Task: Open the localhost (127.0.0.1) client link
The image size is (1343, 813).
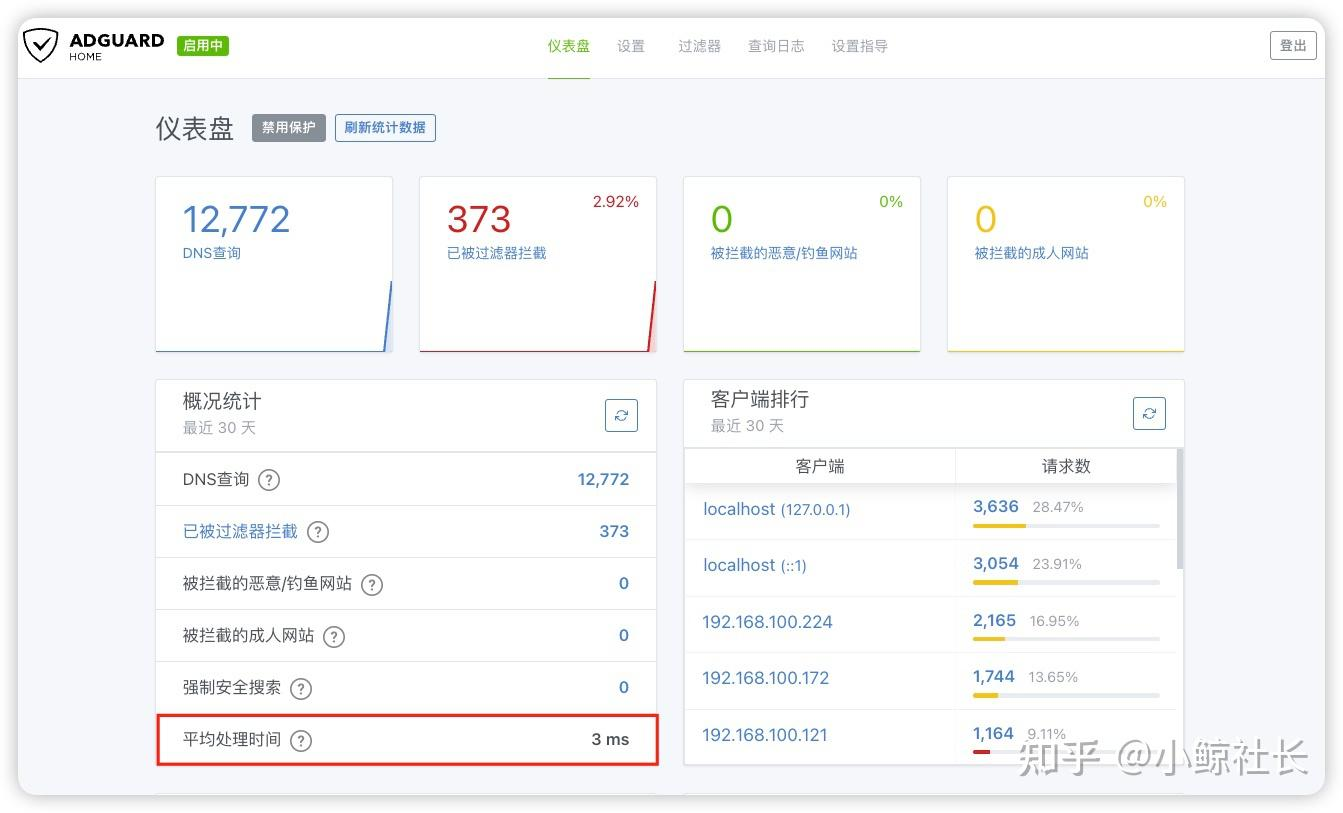Action: 776,509
